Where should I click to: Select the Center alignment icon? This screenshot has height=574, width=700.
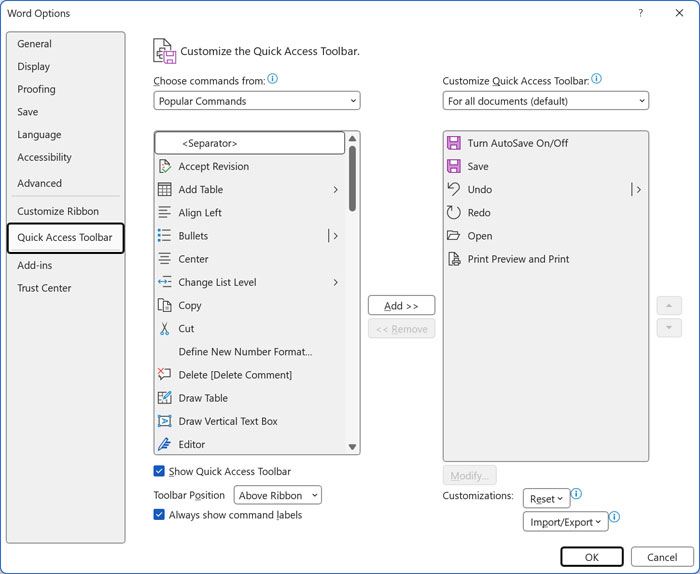164,259
